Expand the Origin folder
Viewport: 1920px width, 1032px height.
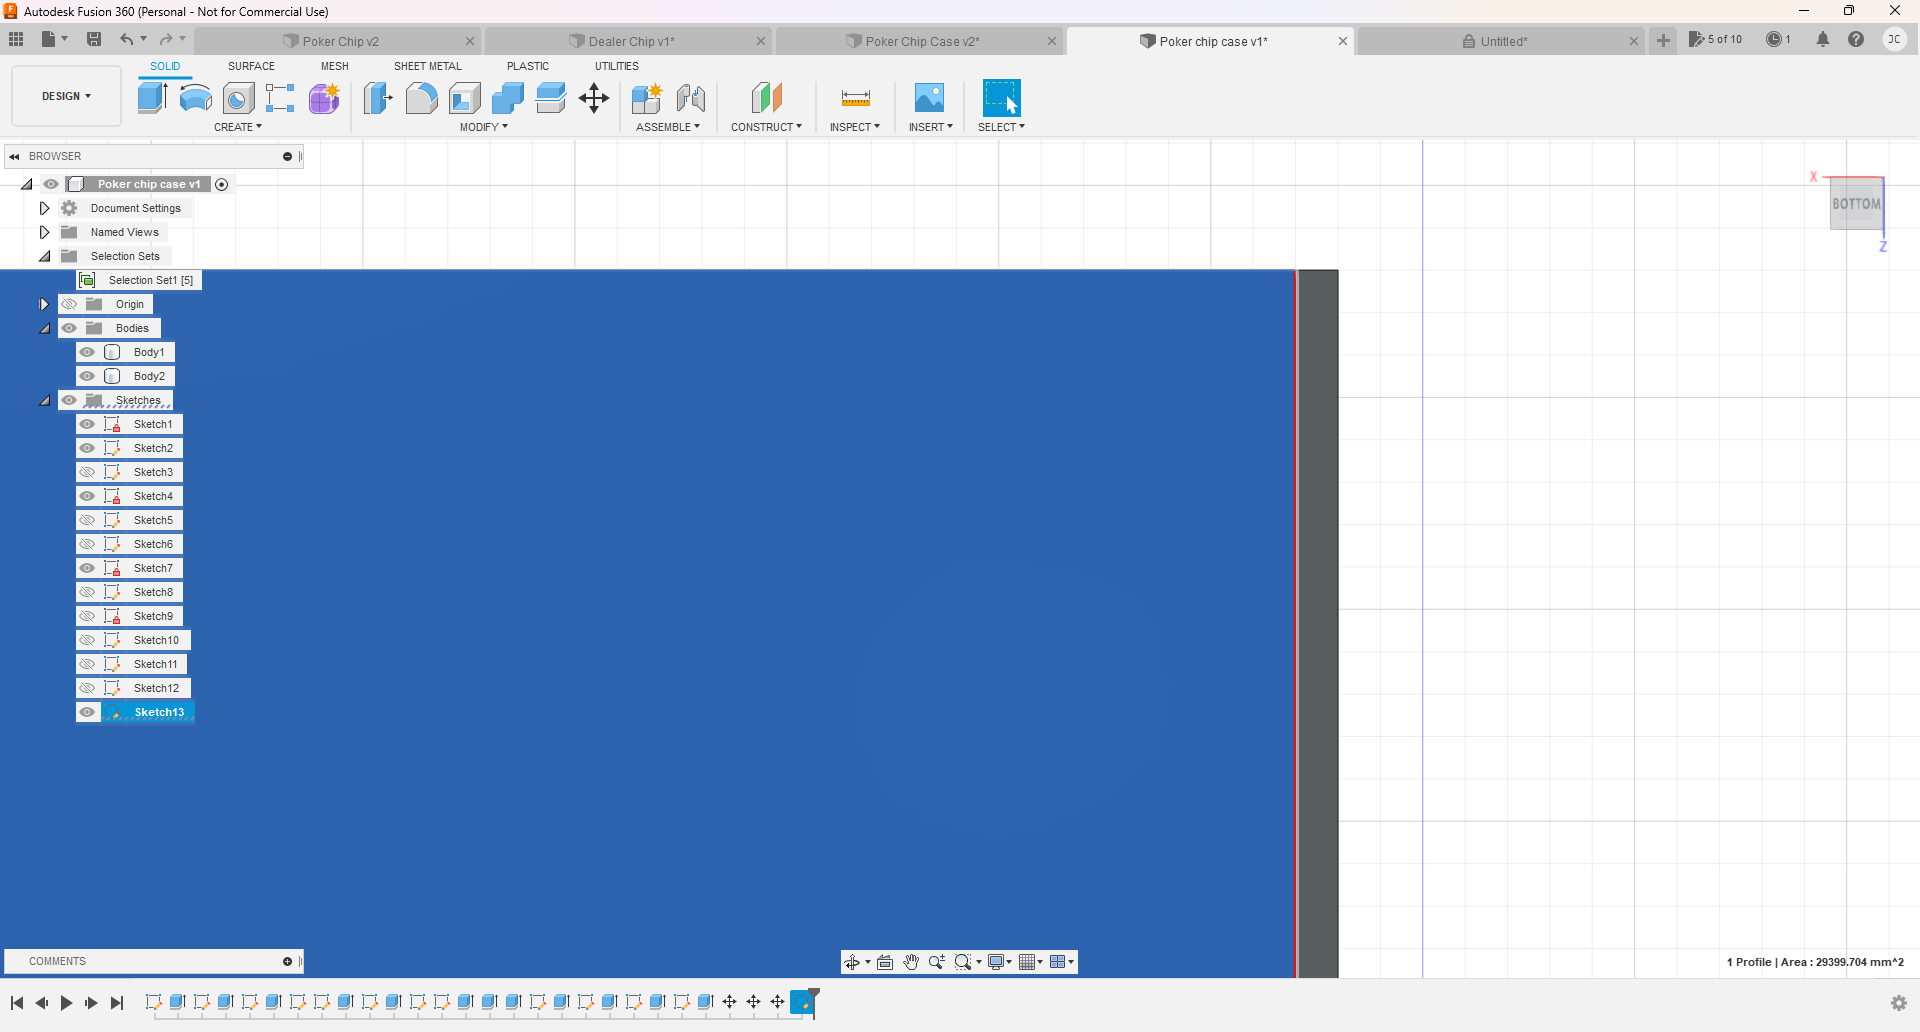click(44, 304)
